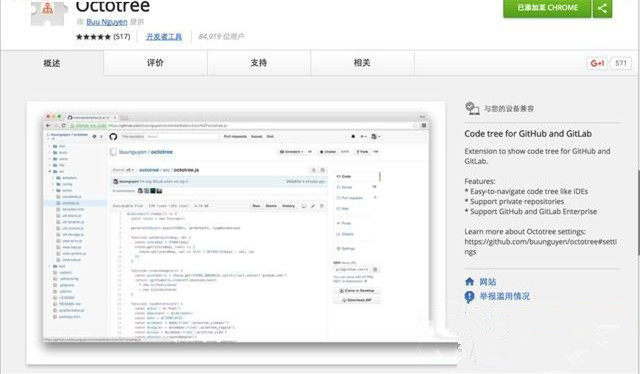The image size is (640, 374).
Task: Open the 网站 website link
Action: click(x=488, y=282)
